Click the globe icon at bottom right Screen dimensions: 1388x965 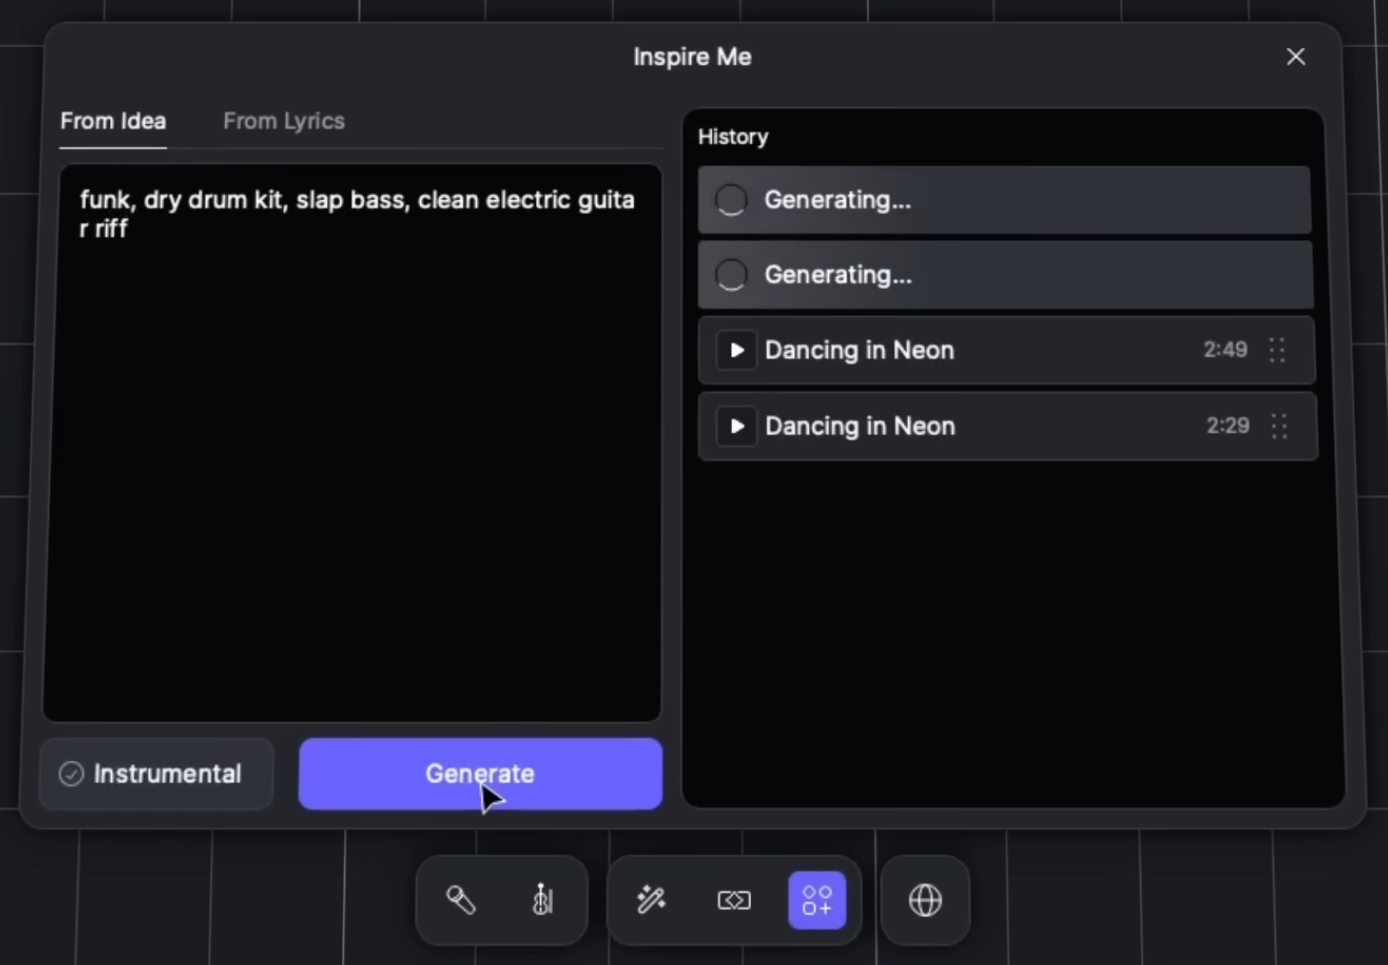tap(923, 900)
